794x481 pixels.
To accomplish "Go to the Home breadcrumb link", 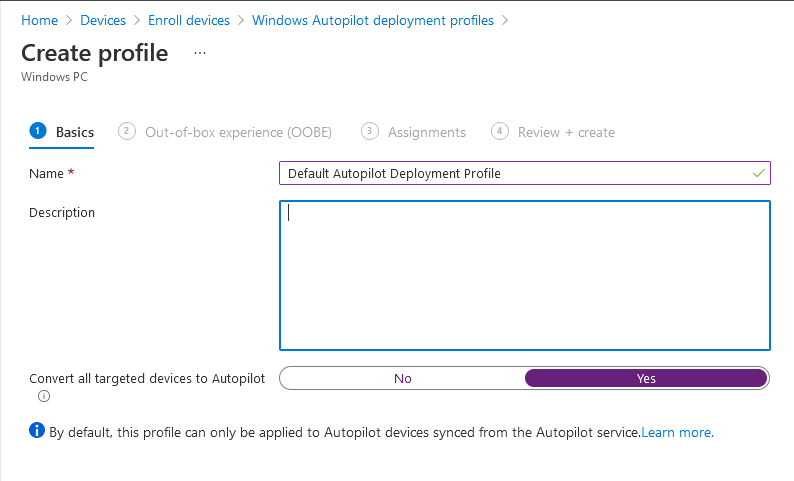I will pos(39,20).
